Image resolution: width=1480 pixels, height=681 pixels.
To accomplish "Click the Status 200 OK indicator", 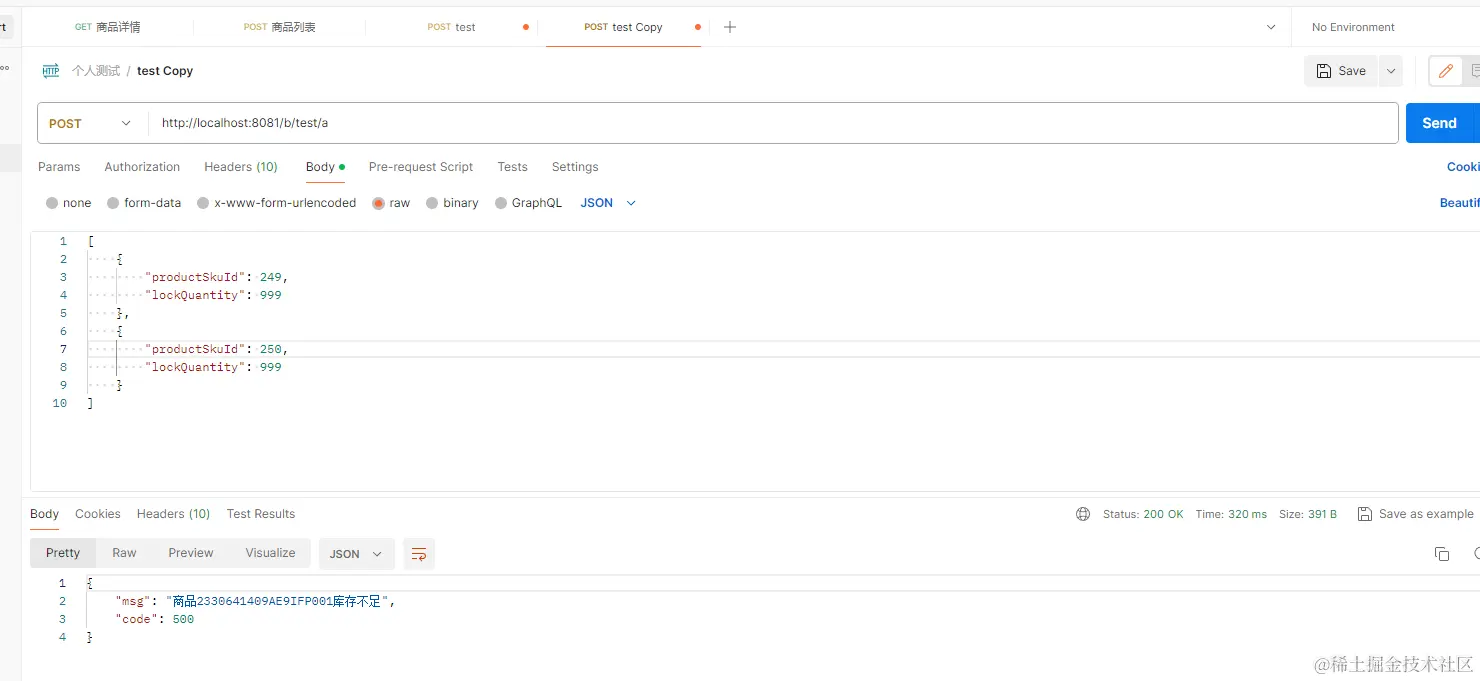I will [x=1143, y=514].
